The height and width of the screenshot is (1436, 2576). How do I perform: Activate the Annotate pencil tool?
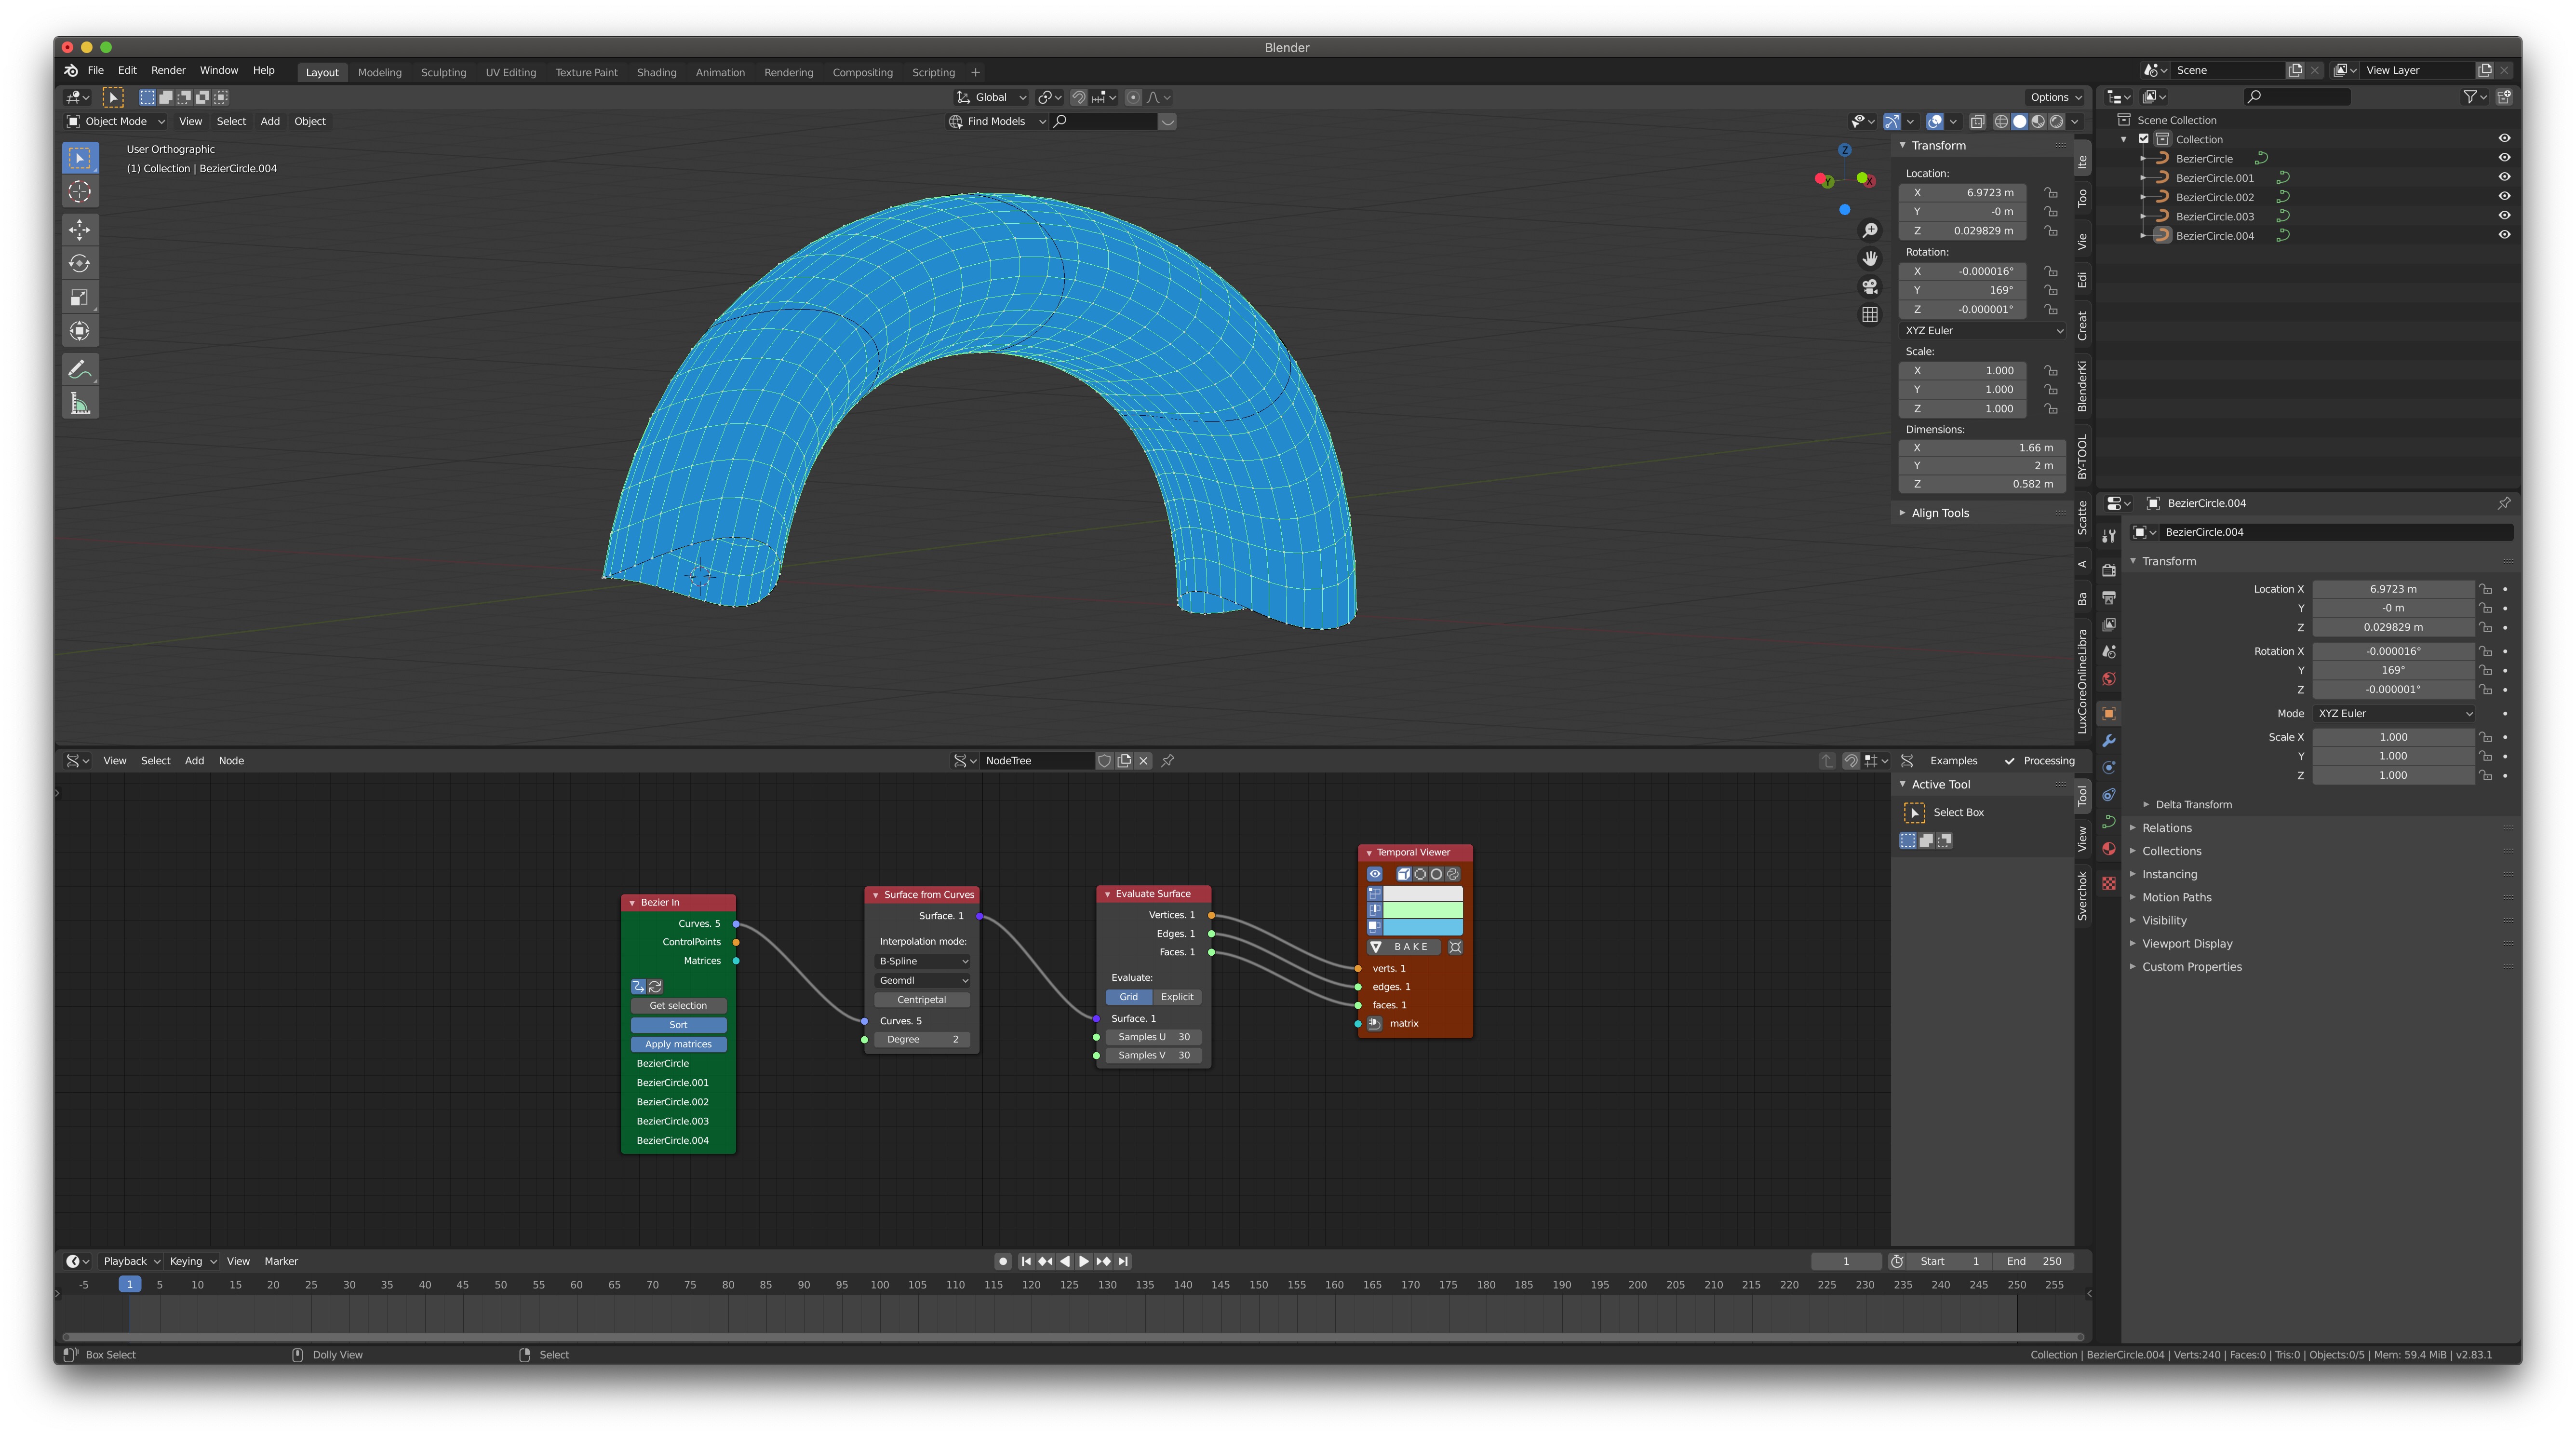pos(80,369)
